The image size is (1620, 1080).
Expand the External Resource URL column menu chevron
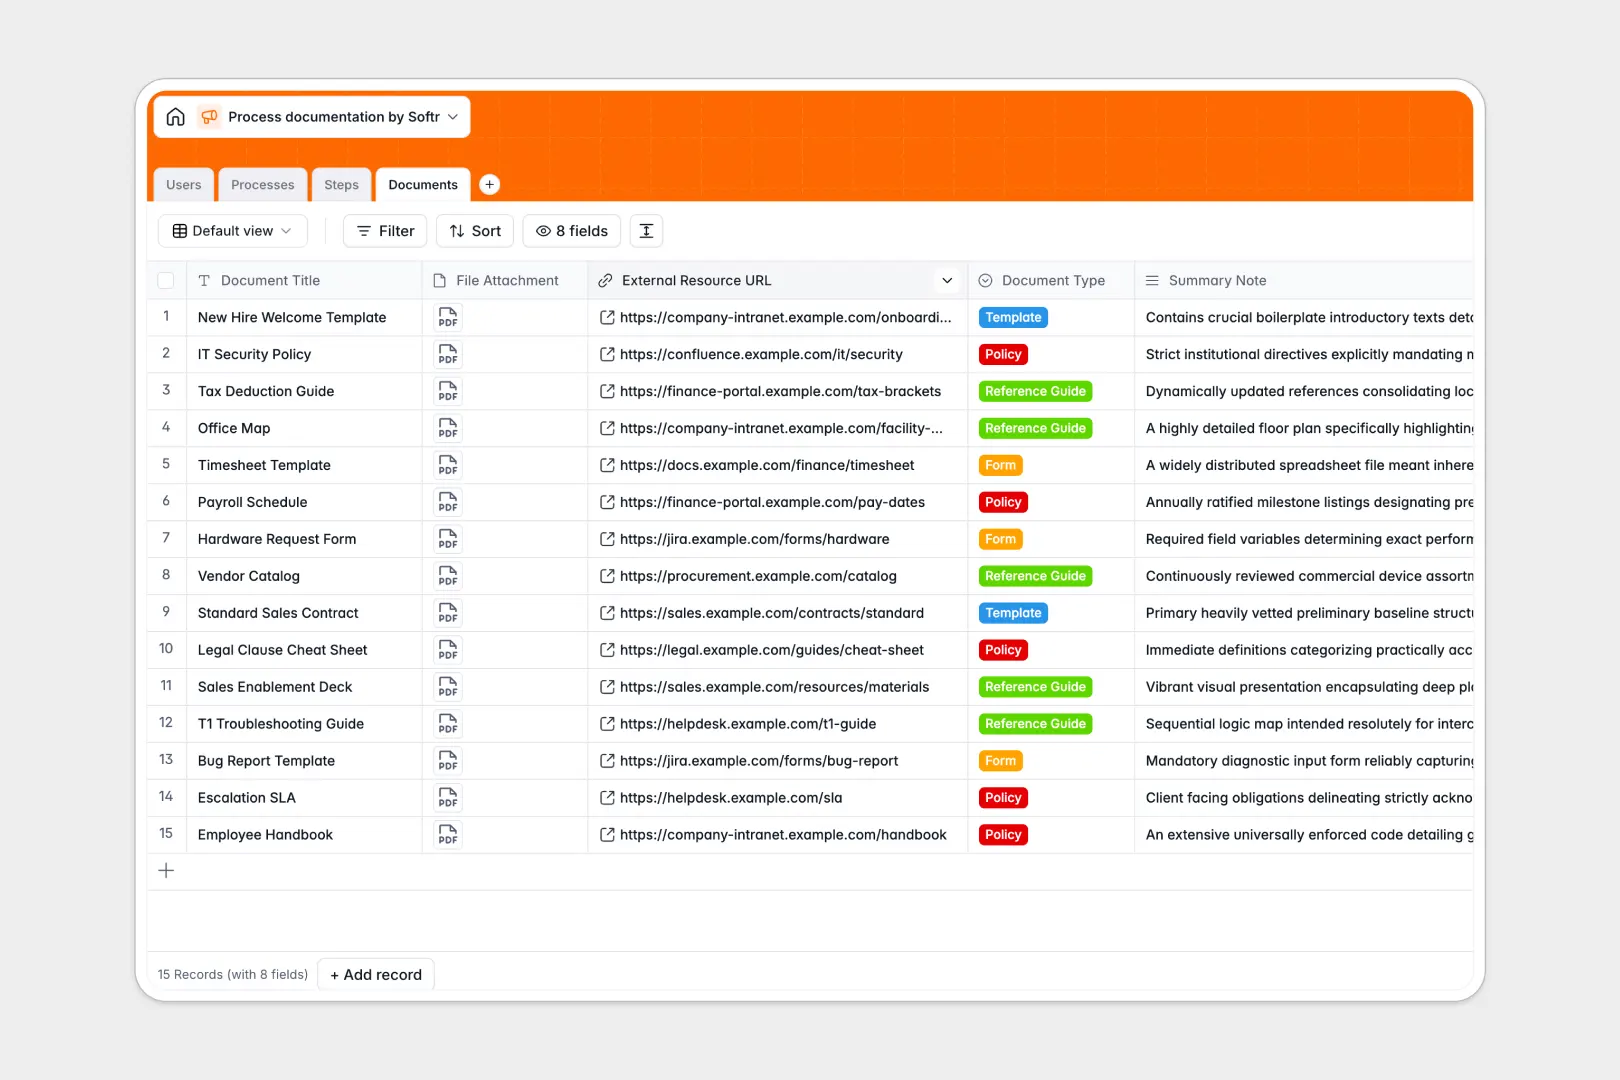coord(946,280)
